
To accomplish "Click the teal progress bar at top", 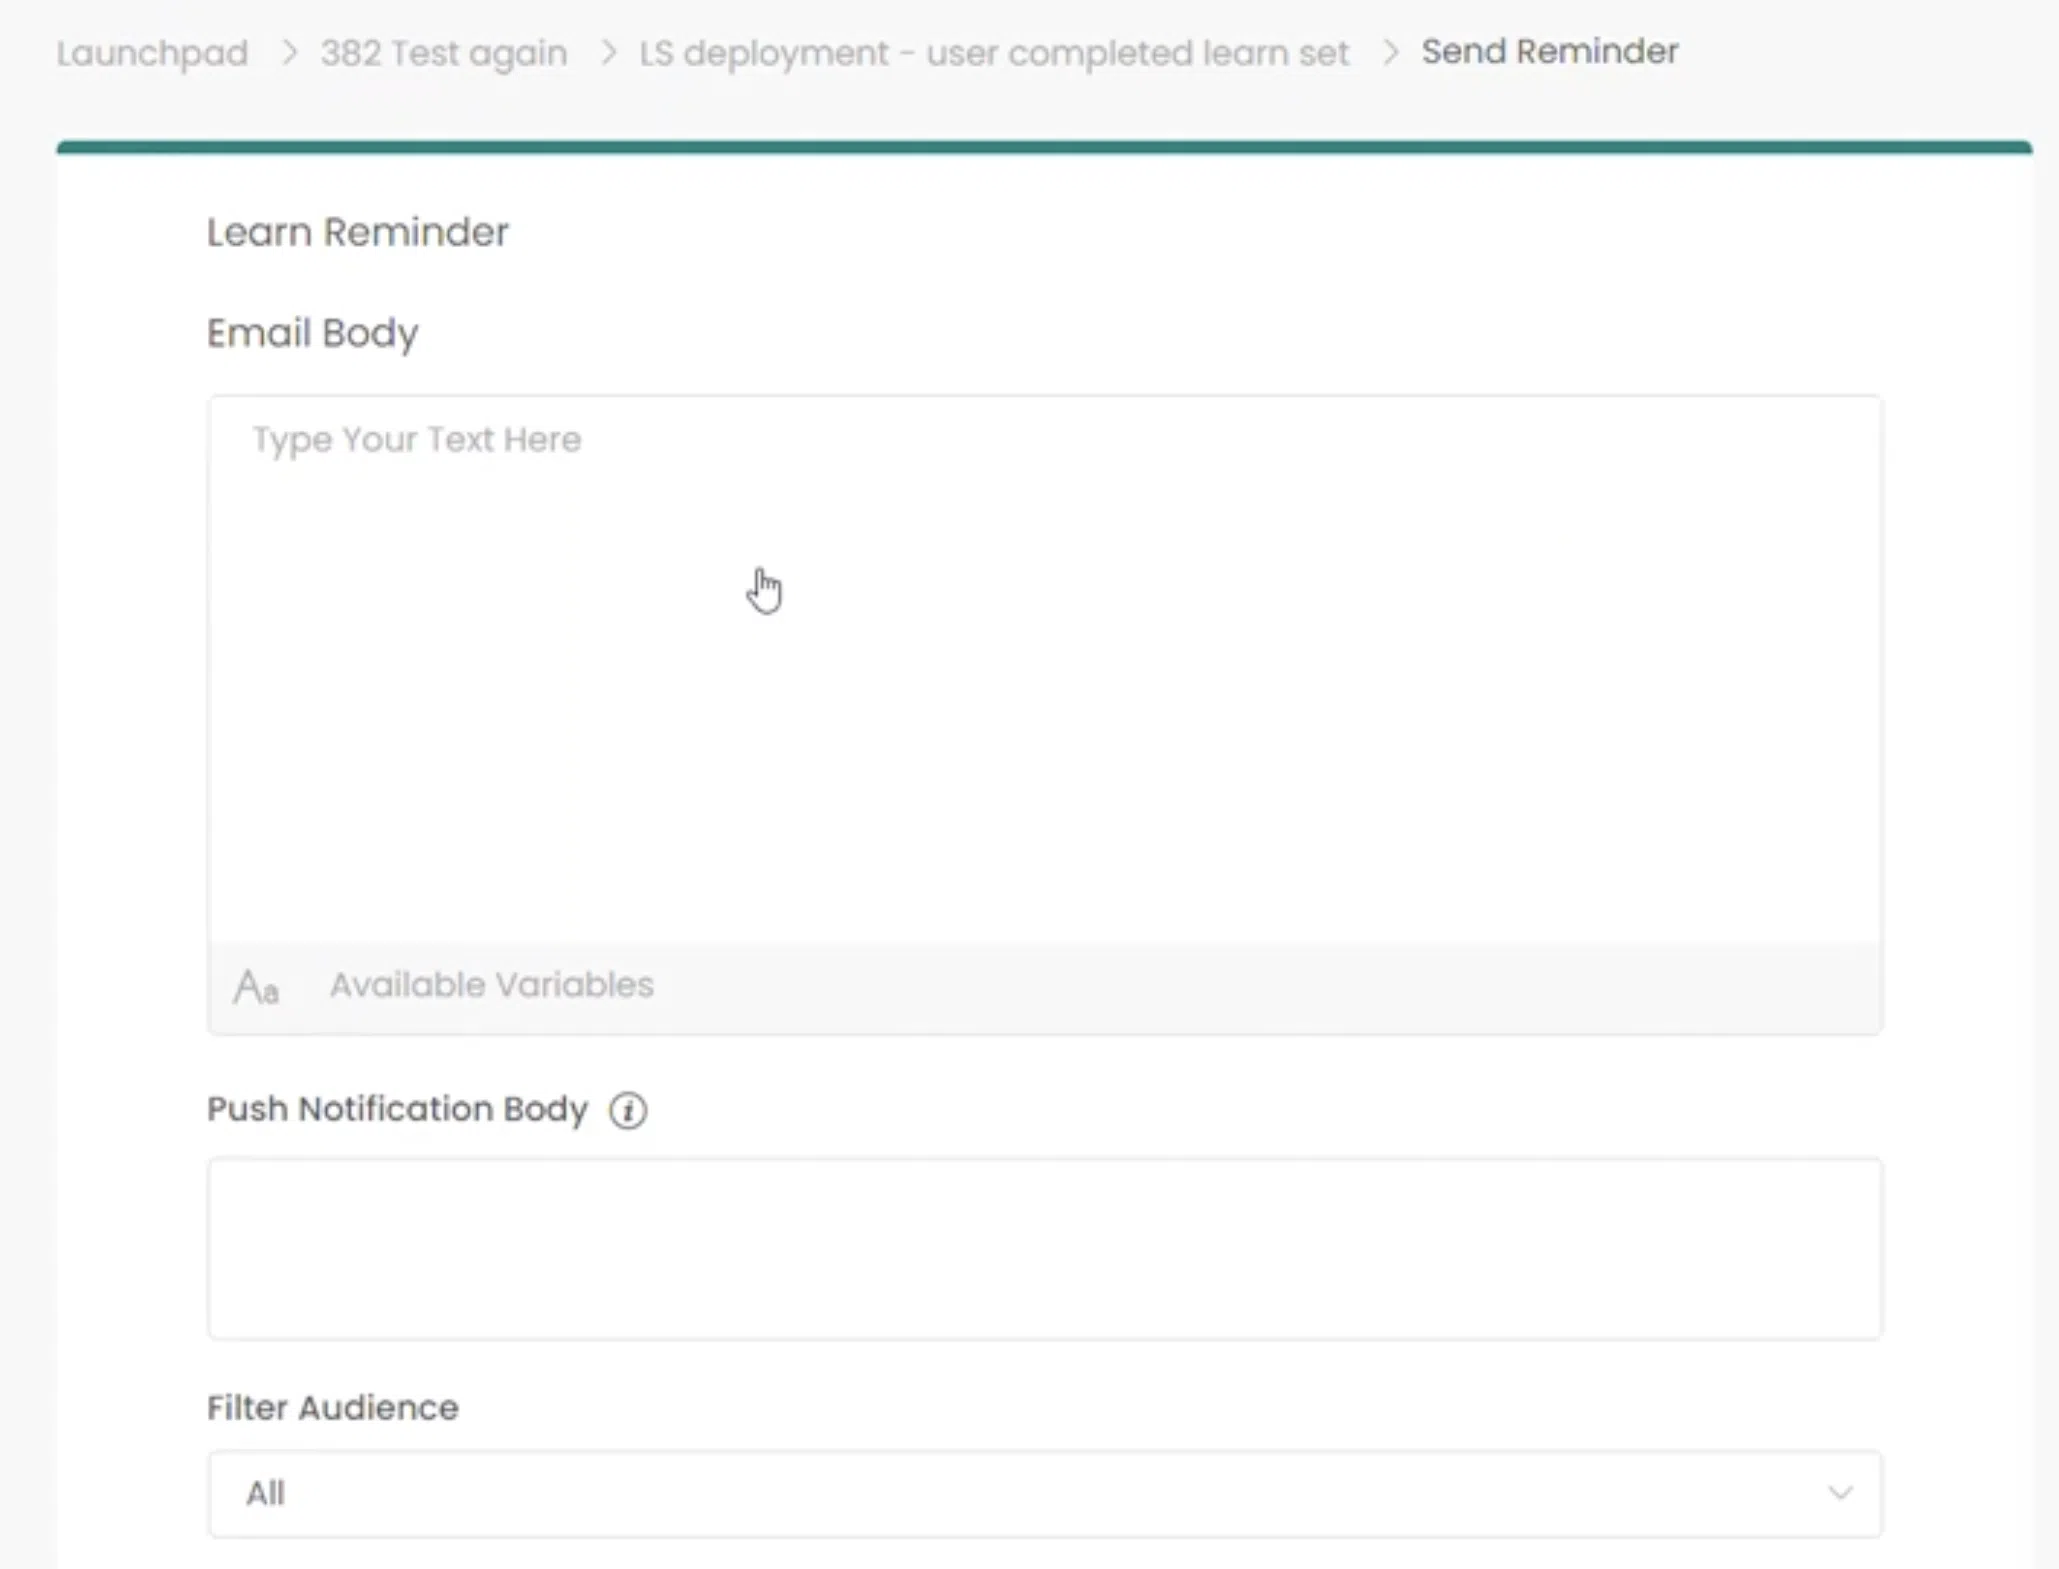I will [x=1044, y=147].
